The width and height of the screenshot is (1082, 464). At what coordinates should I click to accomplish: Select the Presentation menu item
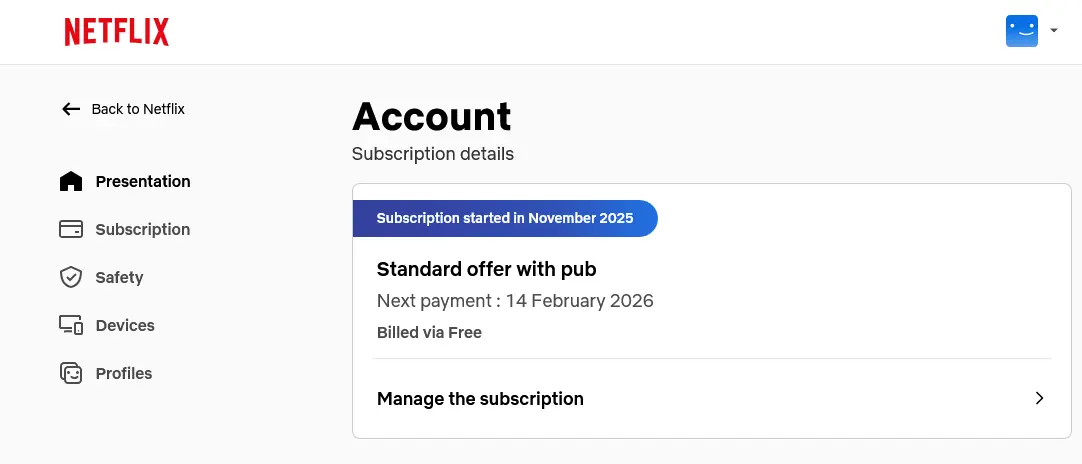143,182
